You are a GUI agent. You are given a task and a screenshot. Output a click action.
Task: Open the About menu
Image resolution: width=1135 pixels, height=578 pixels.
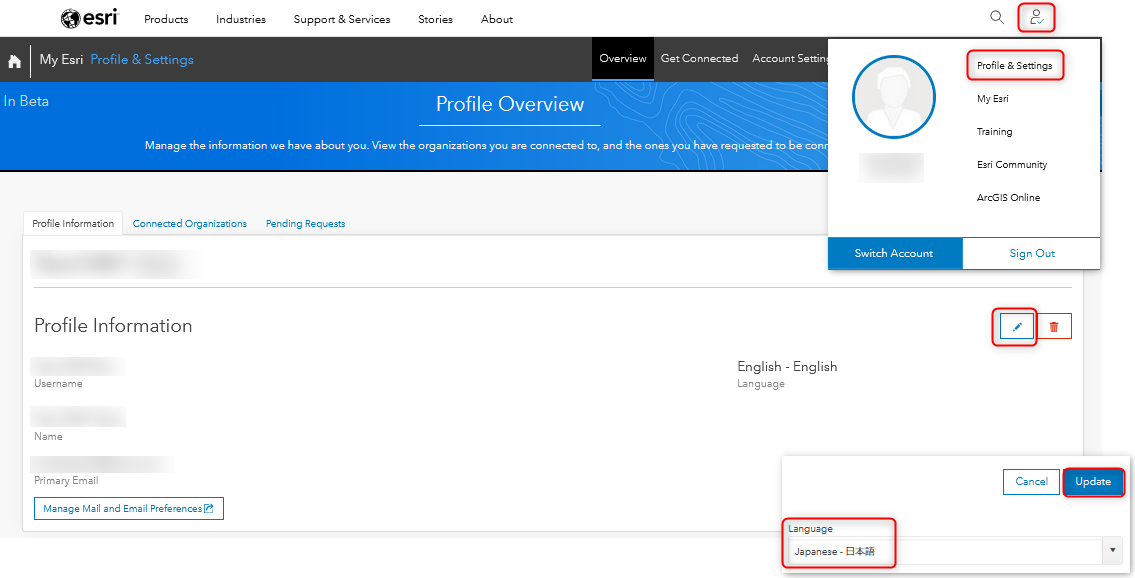(497, 20)
